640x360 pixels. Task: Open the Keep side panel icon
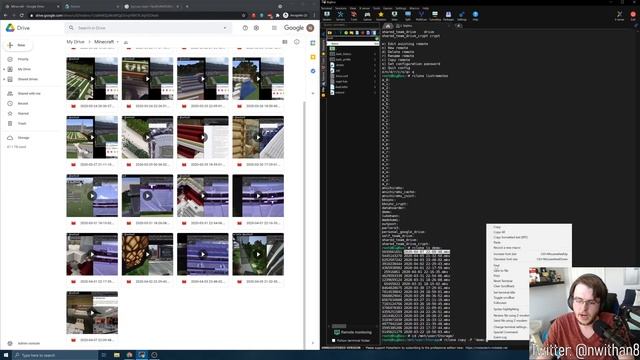click(x=313, y=57)
